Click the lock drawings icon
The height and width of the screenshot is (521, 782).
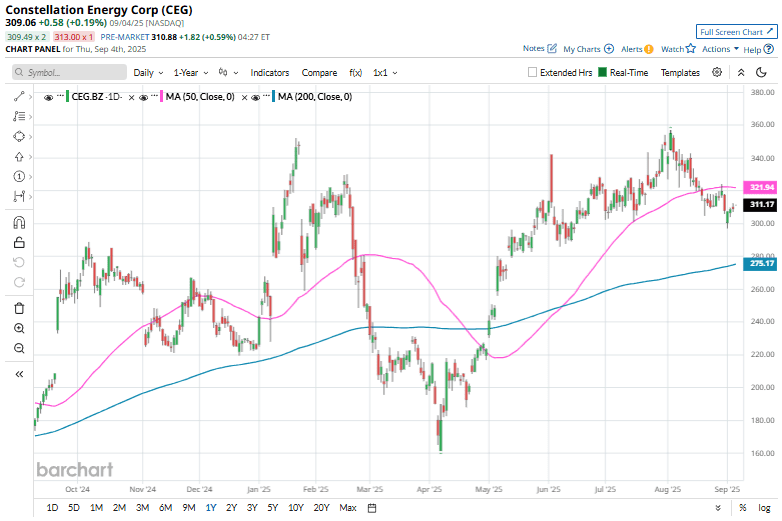click(x=19, y=242)
